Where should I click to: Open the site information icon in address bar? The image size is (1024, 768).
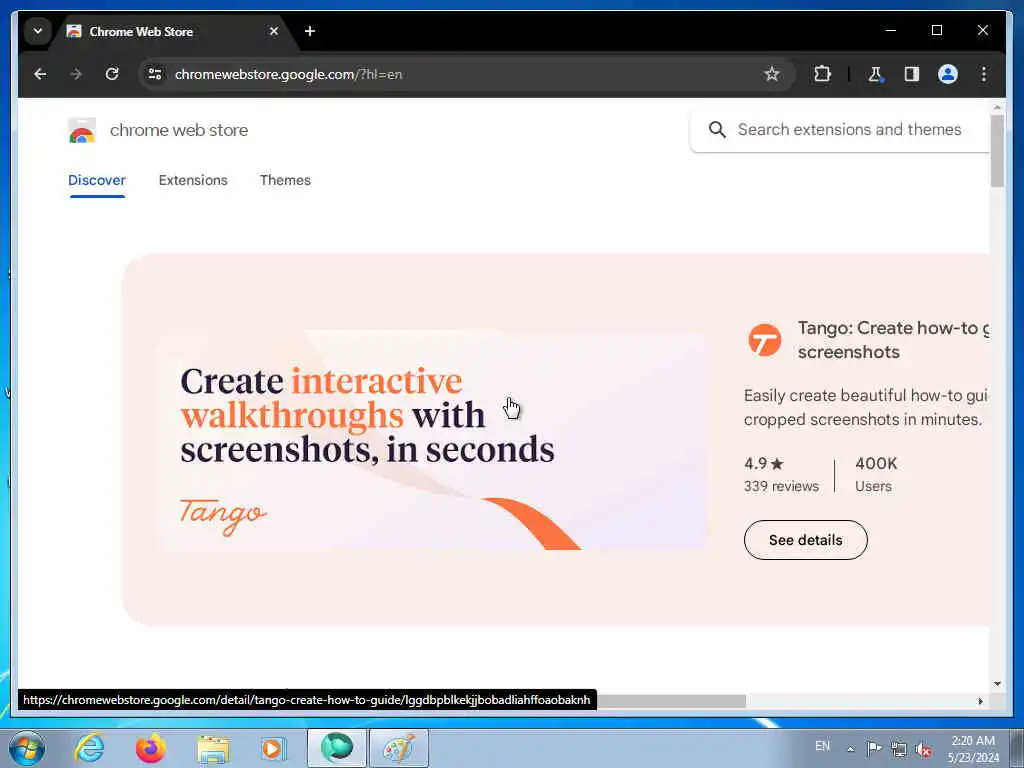155,74
